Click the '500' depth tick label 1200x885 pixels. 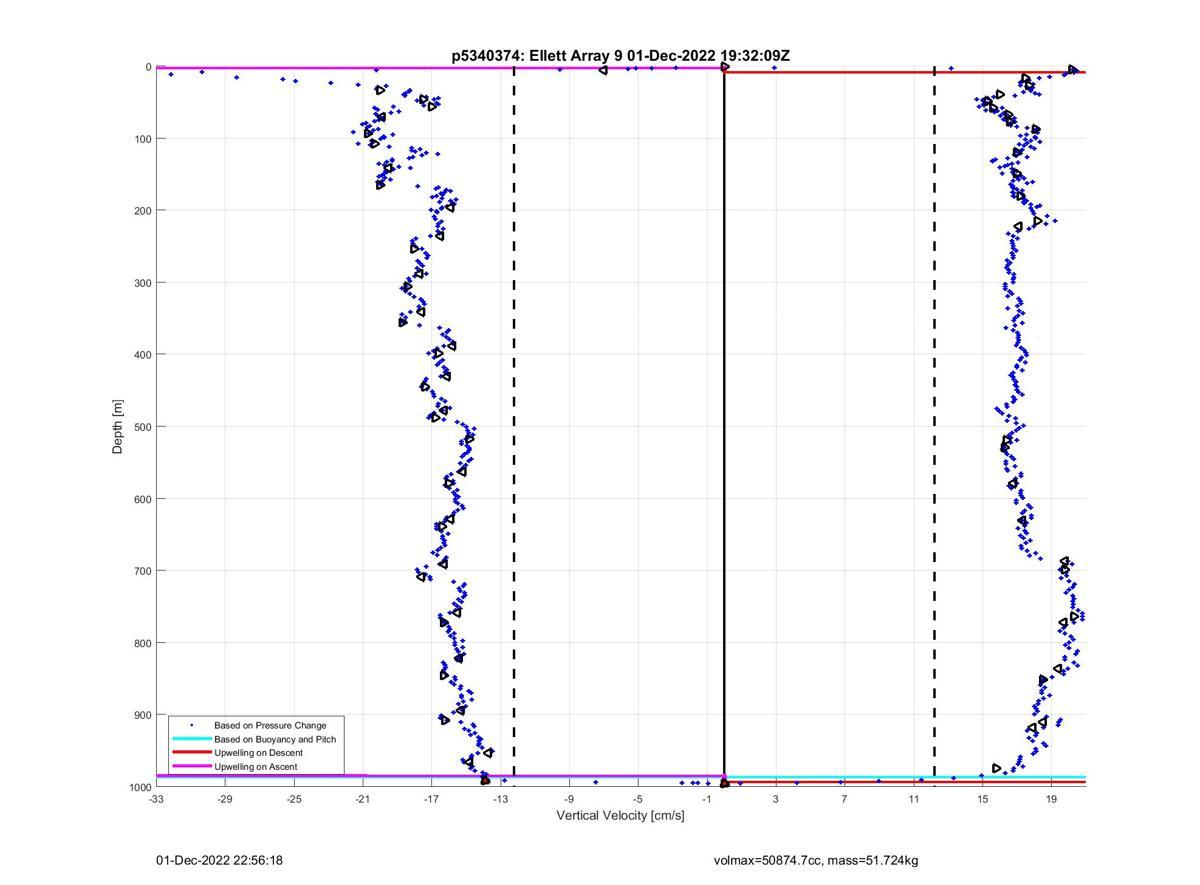pyautogui.click(x=142, y=427)
